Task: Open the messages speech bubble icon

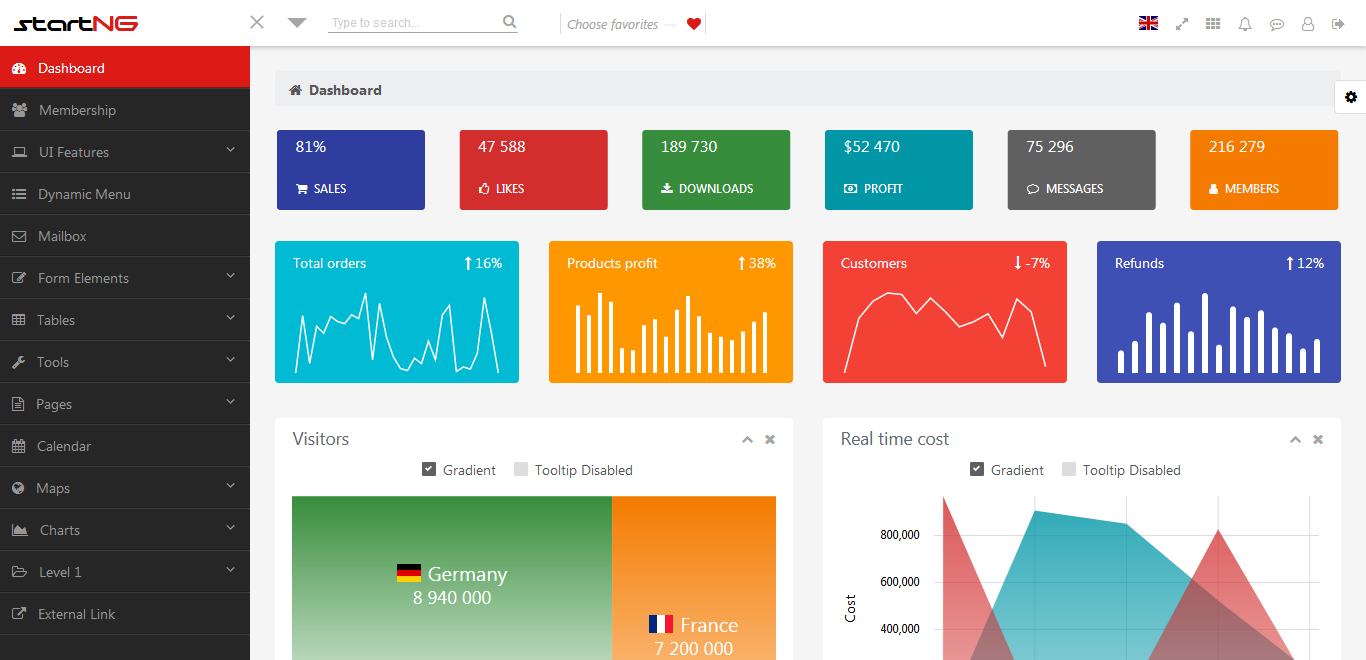Action: tap(1277, 24)
